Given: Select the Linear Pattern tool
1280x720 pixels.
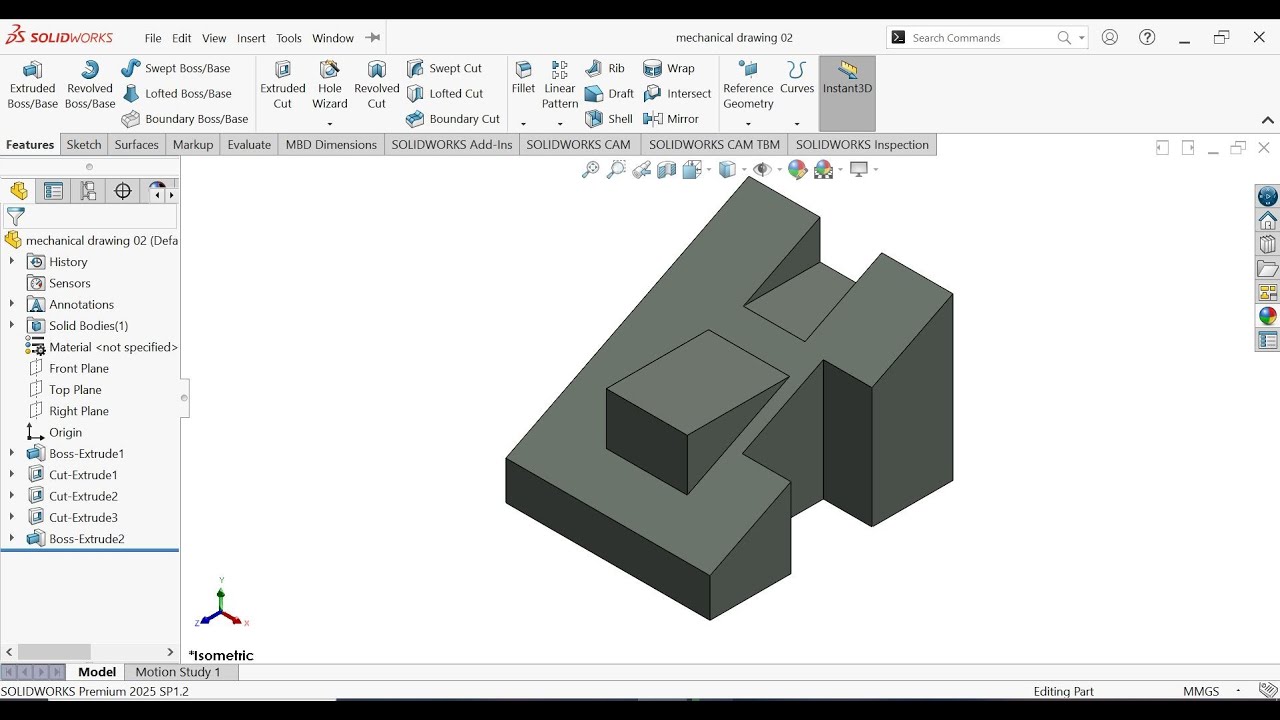Looking at the screenshot, I should pyautogui.click(x=560, y=85).
